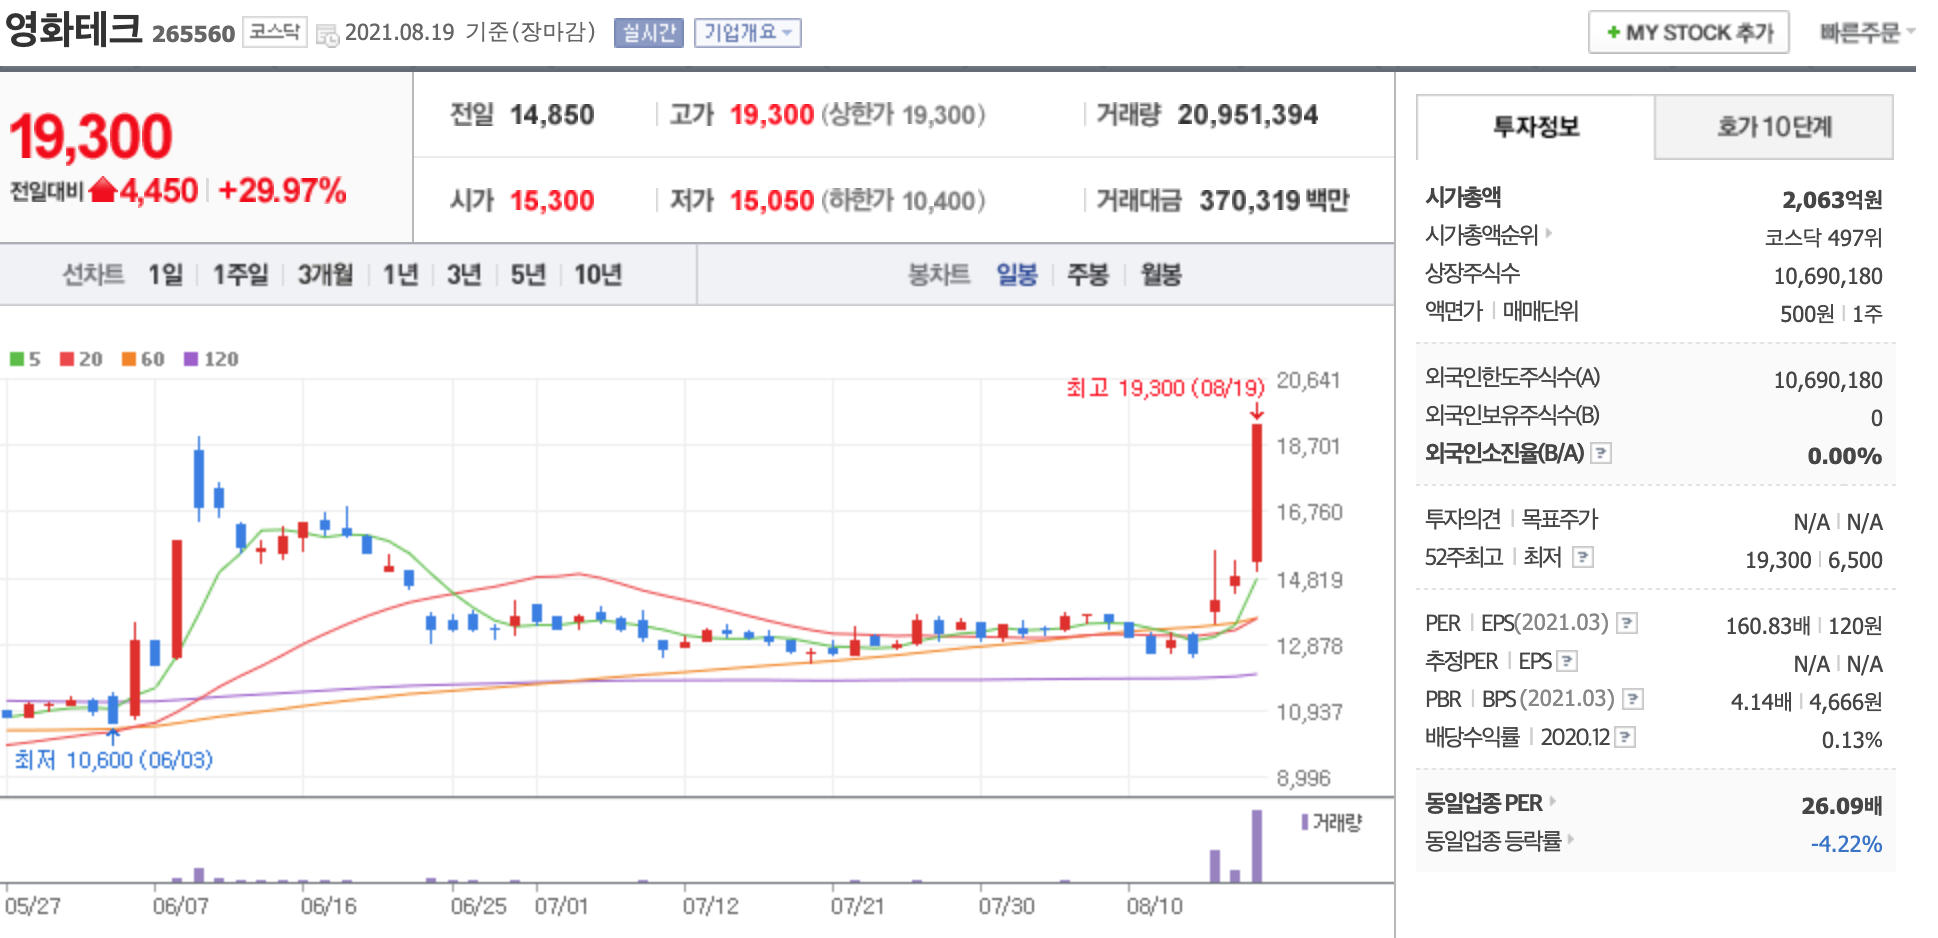Click the 코스닥 497위 ranking value

(1823, 238)
